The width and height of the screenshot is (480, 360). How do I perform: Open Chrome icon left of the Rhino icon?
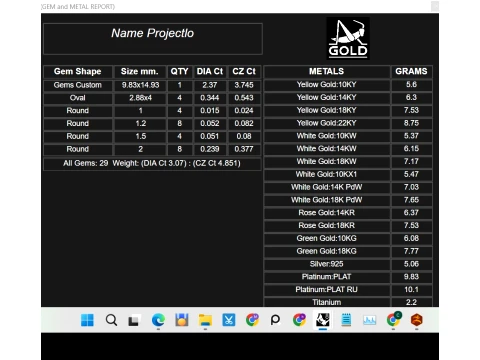[x=299, y=320]
